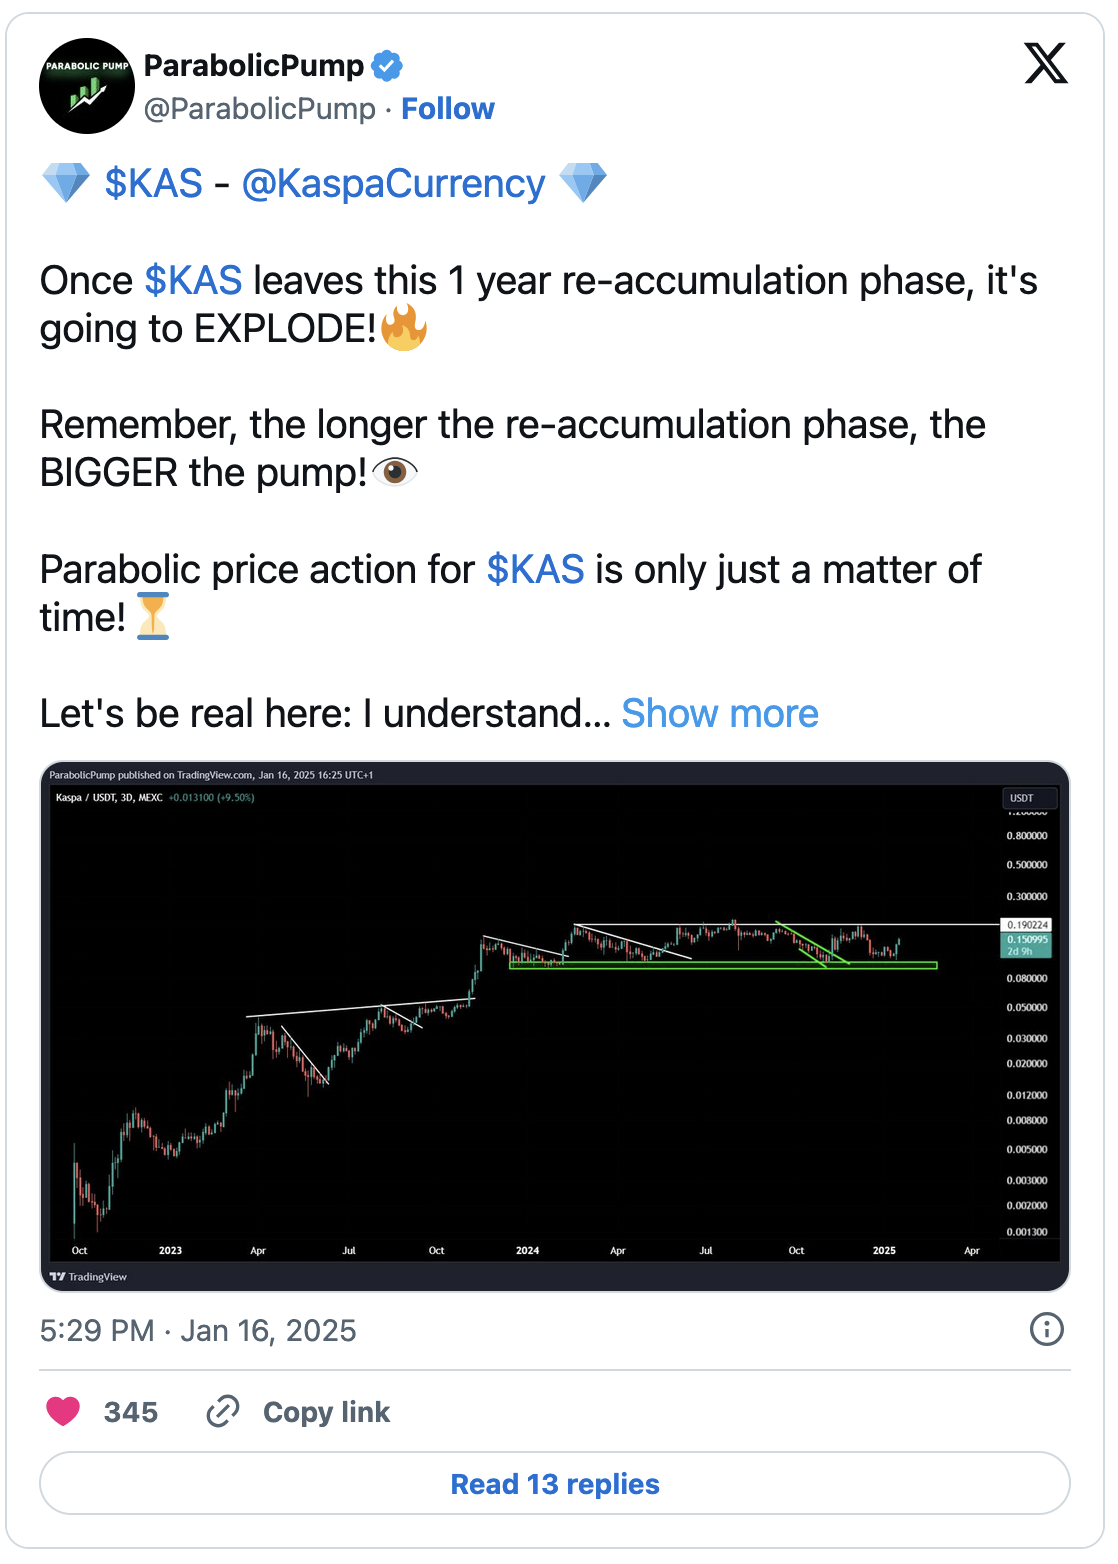Click $KAS cashtag in Parabolic price sentence
1118x1564 pixels.
point(535,570)
